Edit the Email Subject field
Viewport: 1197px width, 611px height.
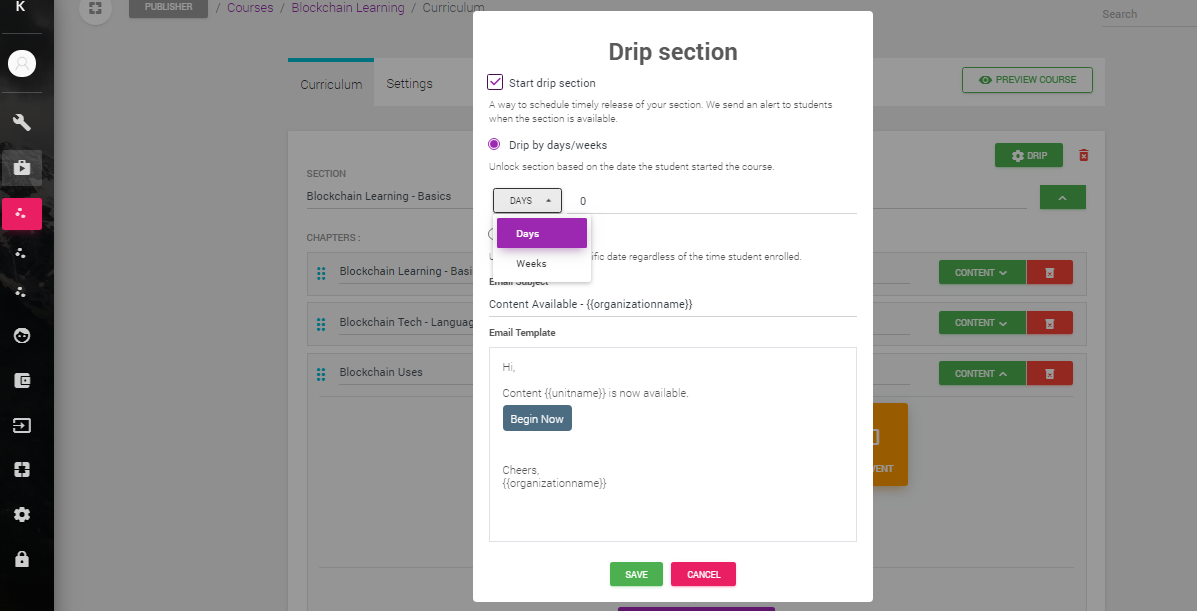(673, 304)
